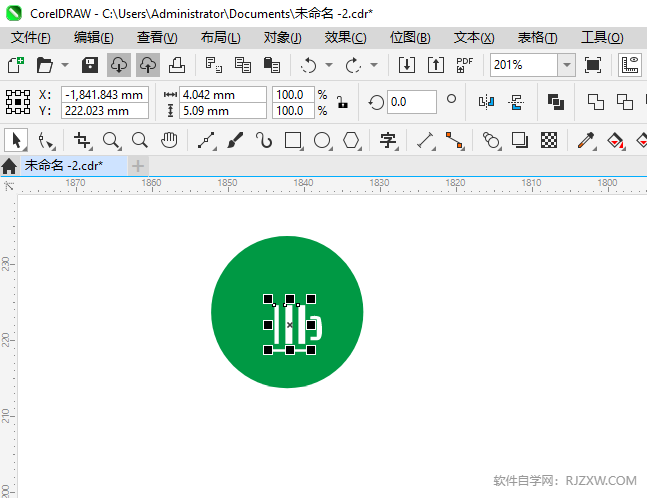Click the Cut icon
Screen dimensions: 647x498
tap(214, 65)
